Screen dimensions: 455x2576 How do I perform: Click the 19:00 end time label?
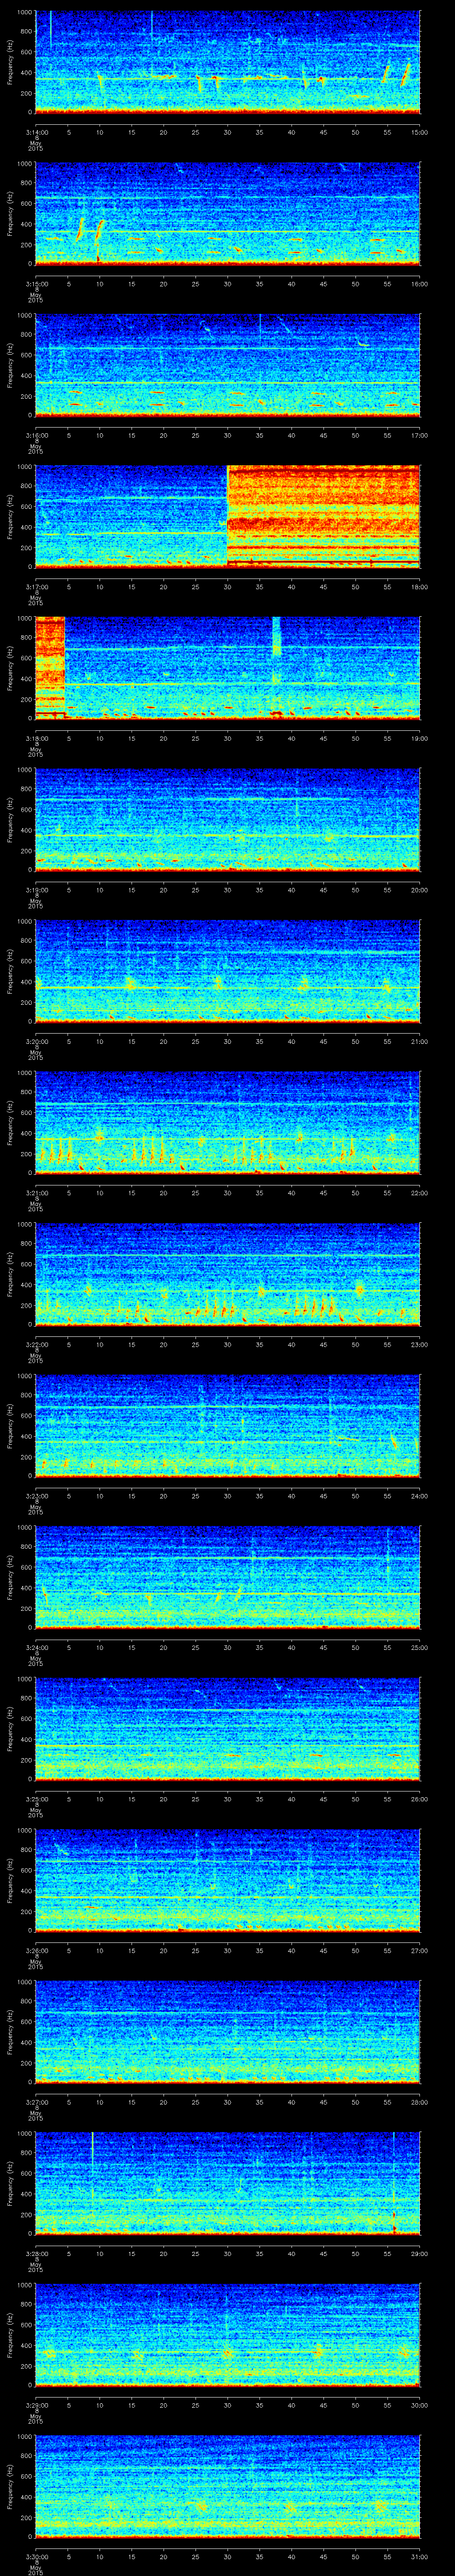pyautogui.click(x=420, y=738)
